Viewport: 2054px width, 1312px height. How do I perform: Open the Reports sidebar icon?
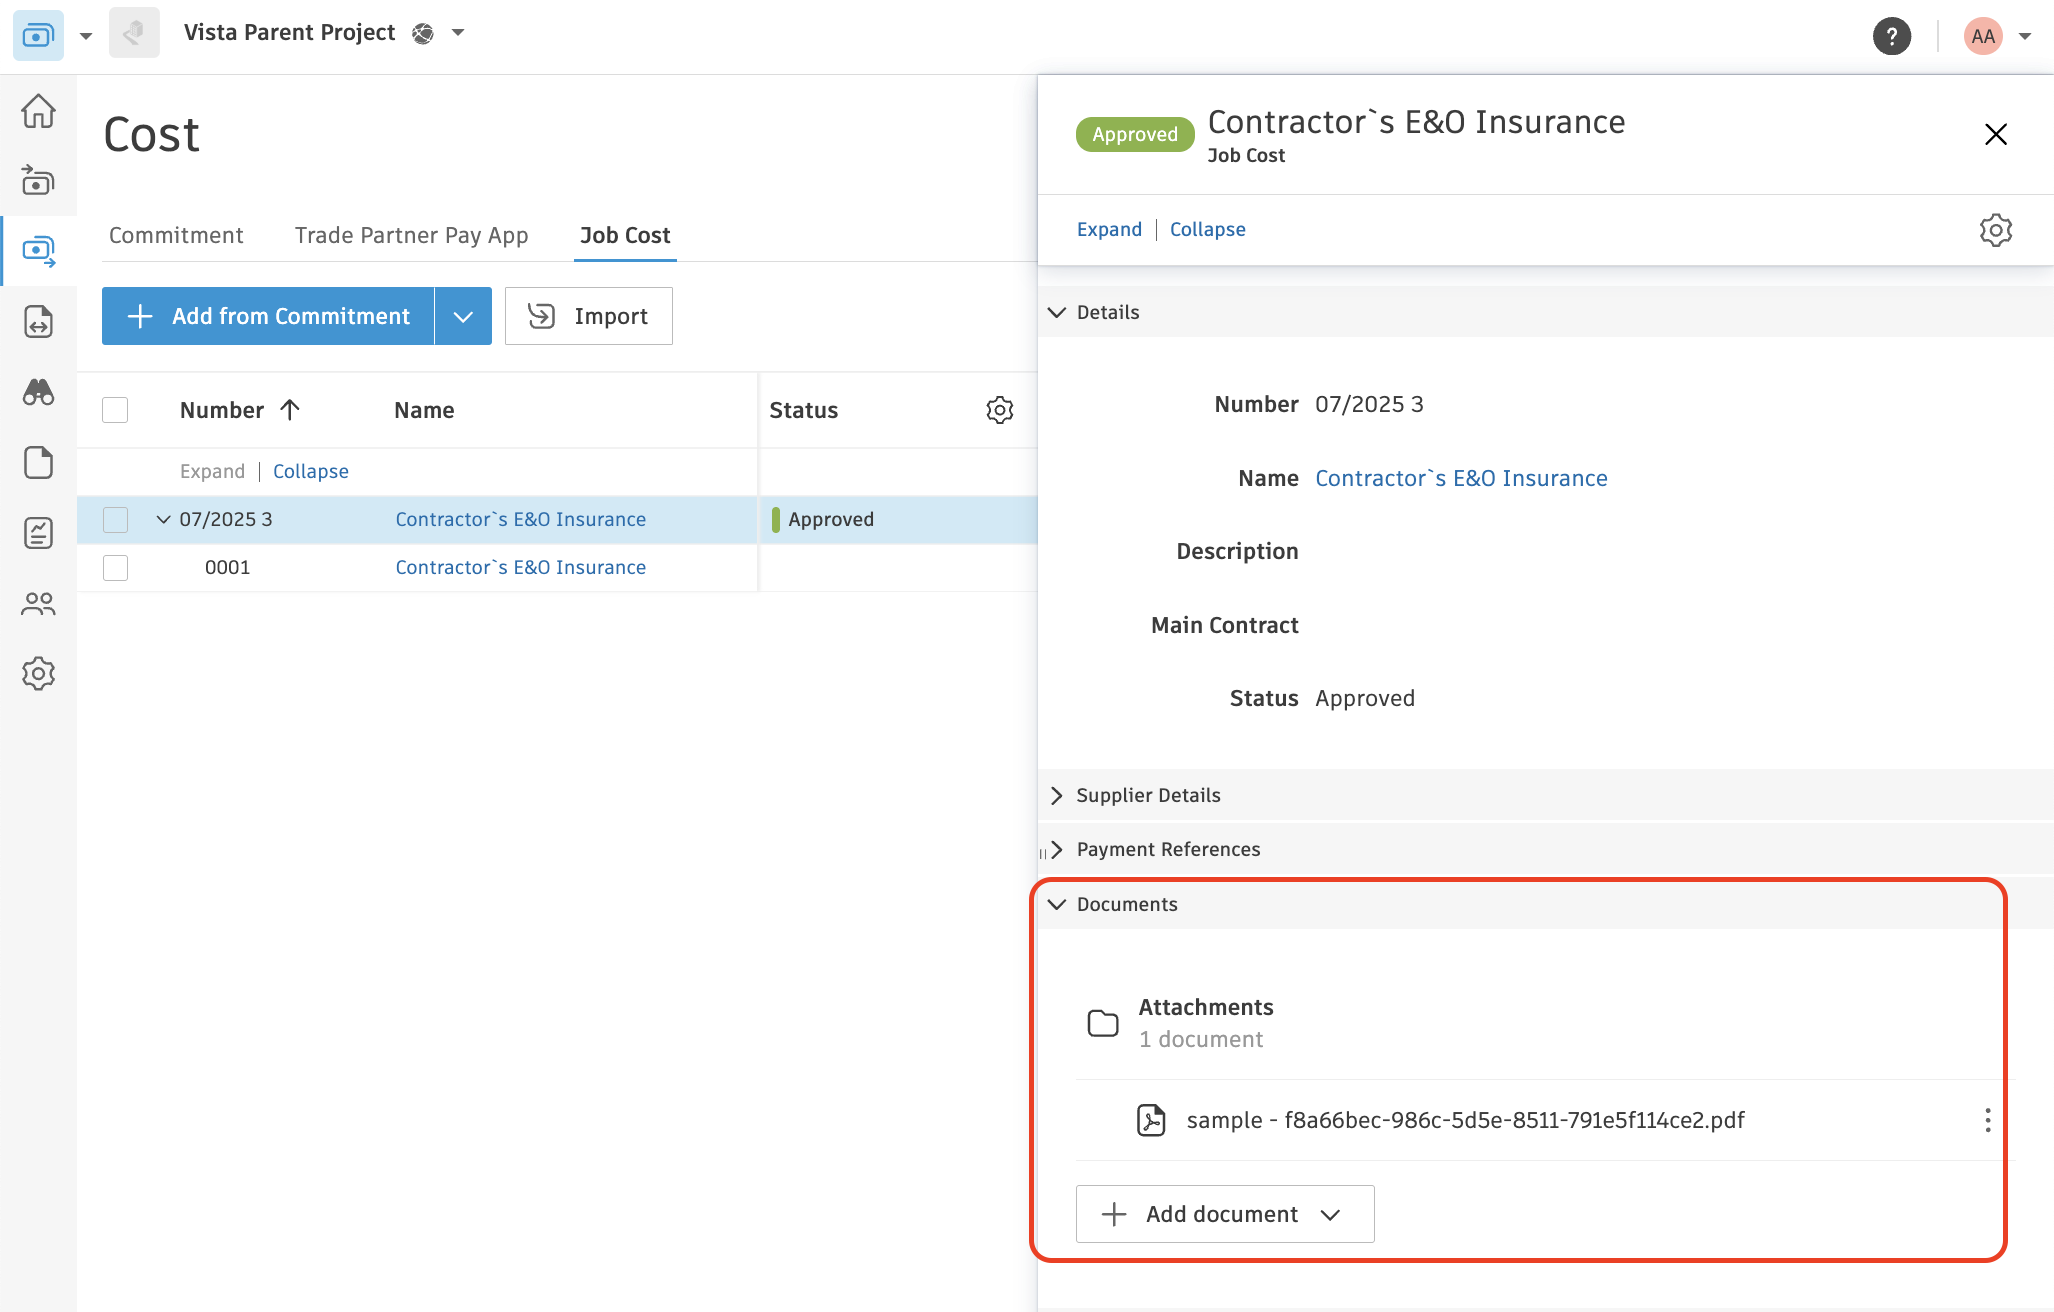tap(38, 533)
